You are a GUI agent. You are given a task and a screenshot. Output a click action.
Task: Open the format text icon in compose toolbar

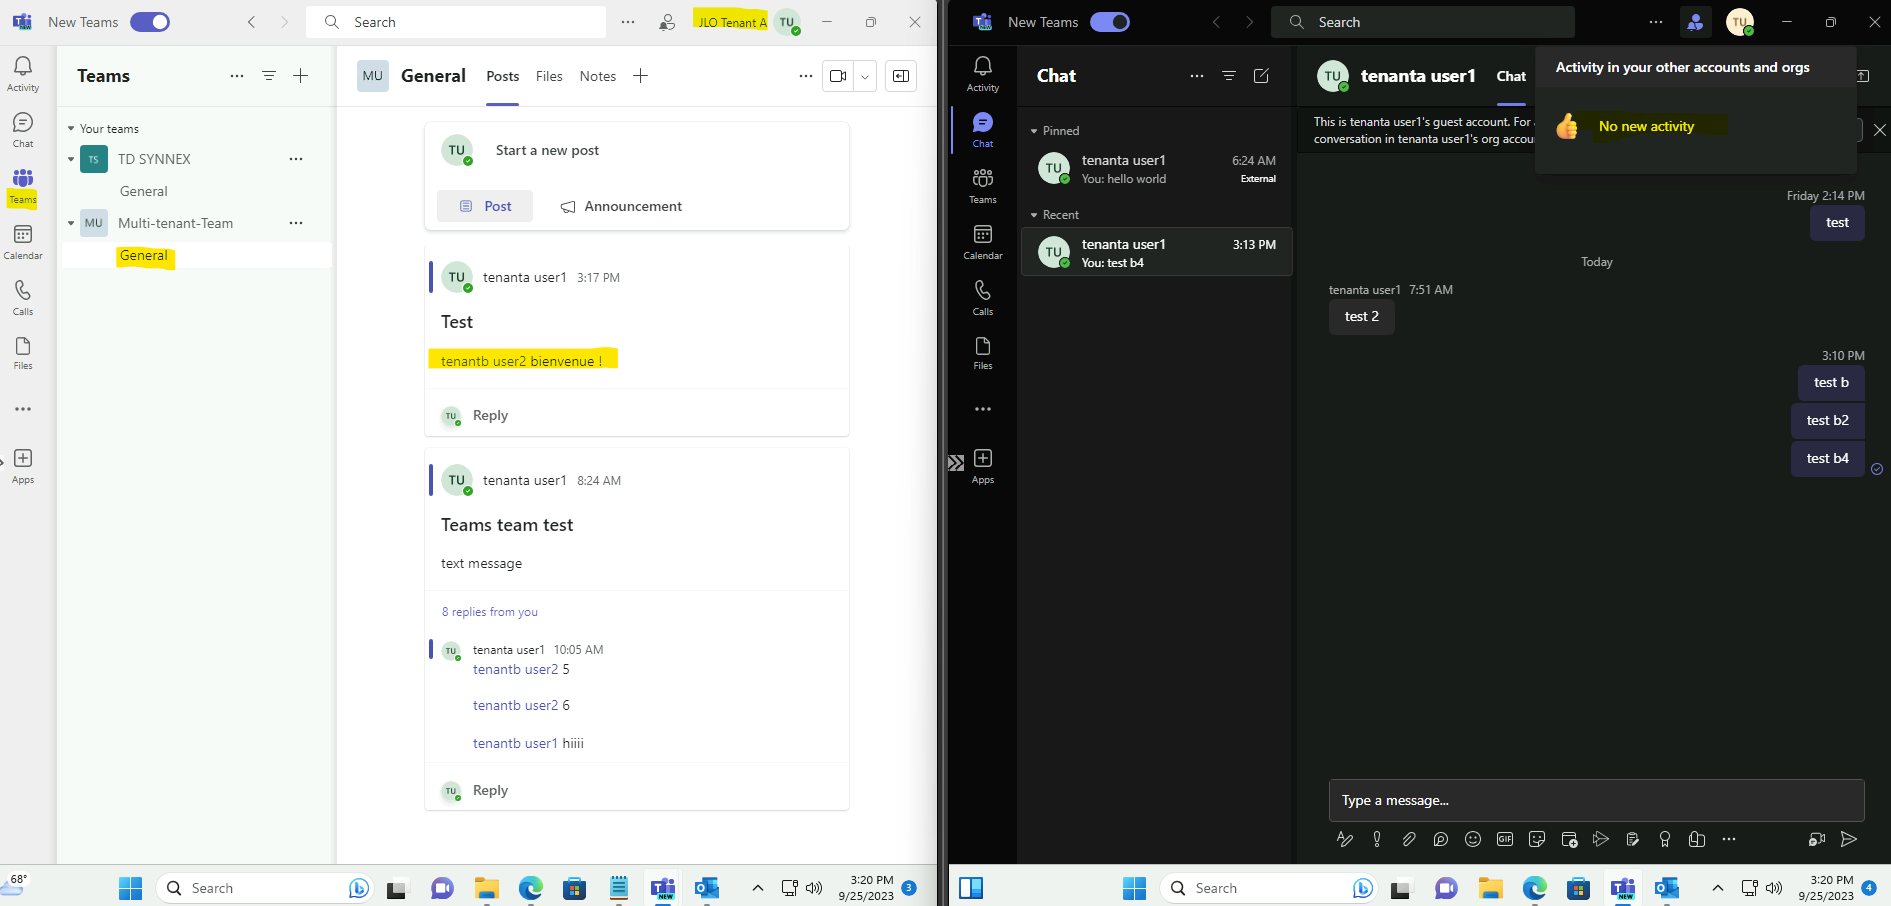tap(1345, 839)
